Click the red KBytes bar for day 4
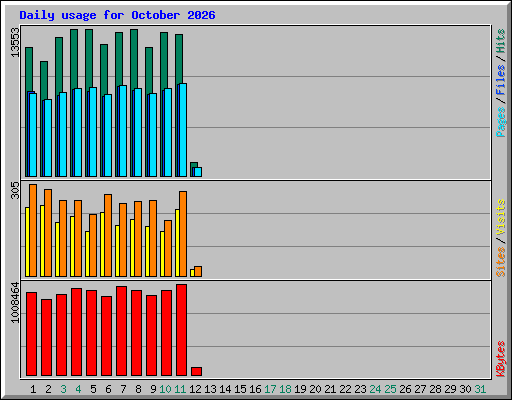 [x=76, y=332]
